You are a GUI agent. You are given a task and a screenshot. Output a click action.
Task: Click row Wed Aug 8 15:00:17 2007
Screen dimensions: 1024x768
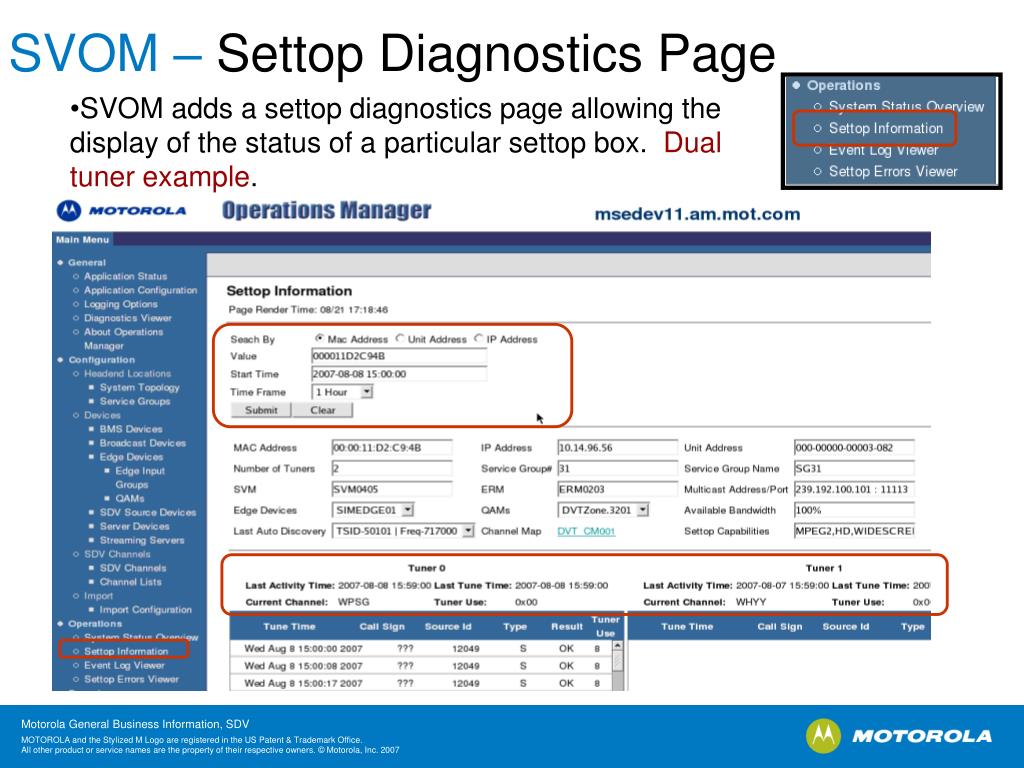pyautogui.click(x=421, y=683)
